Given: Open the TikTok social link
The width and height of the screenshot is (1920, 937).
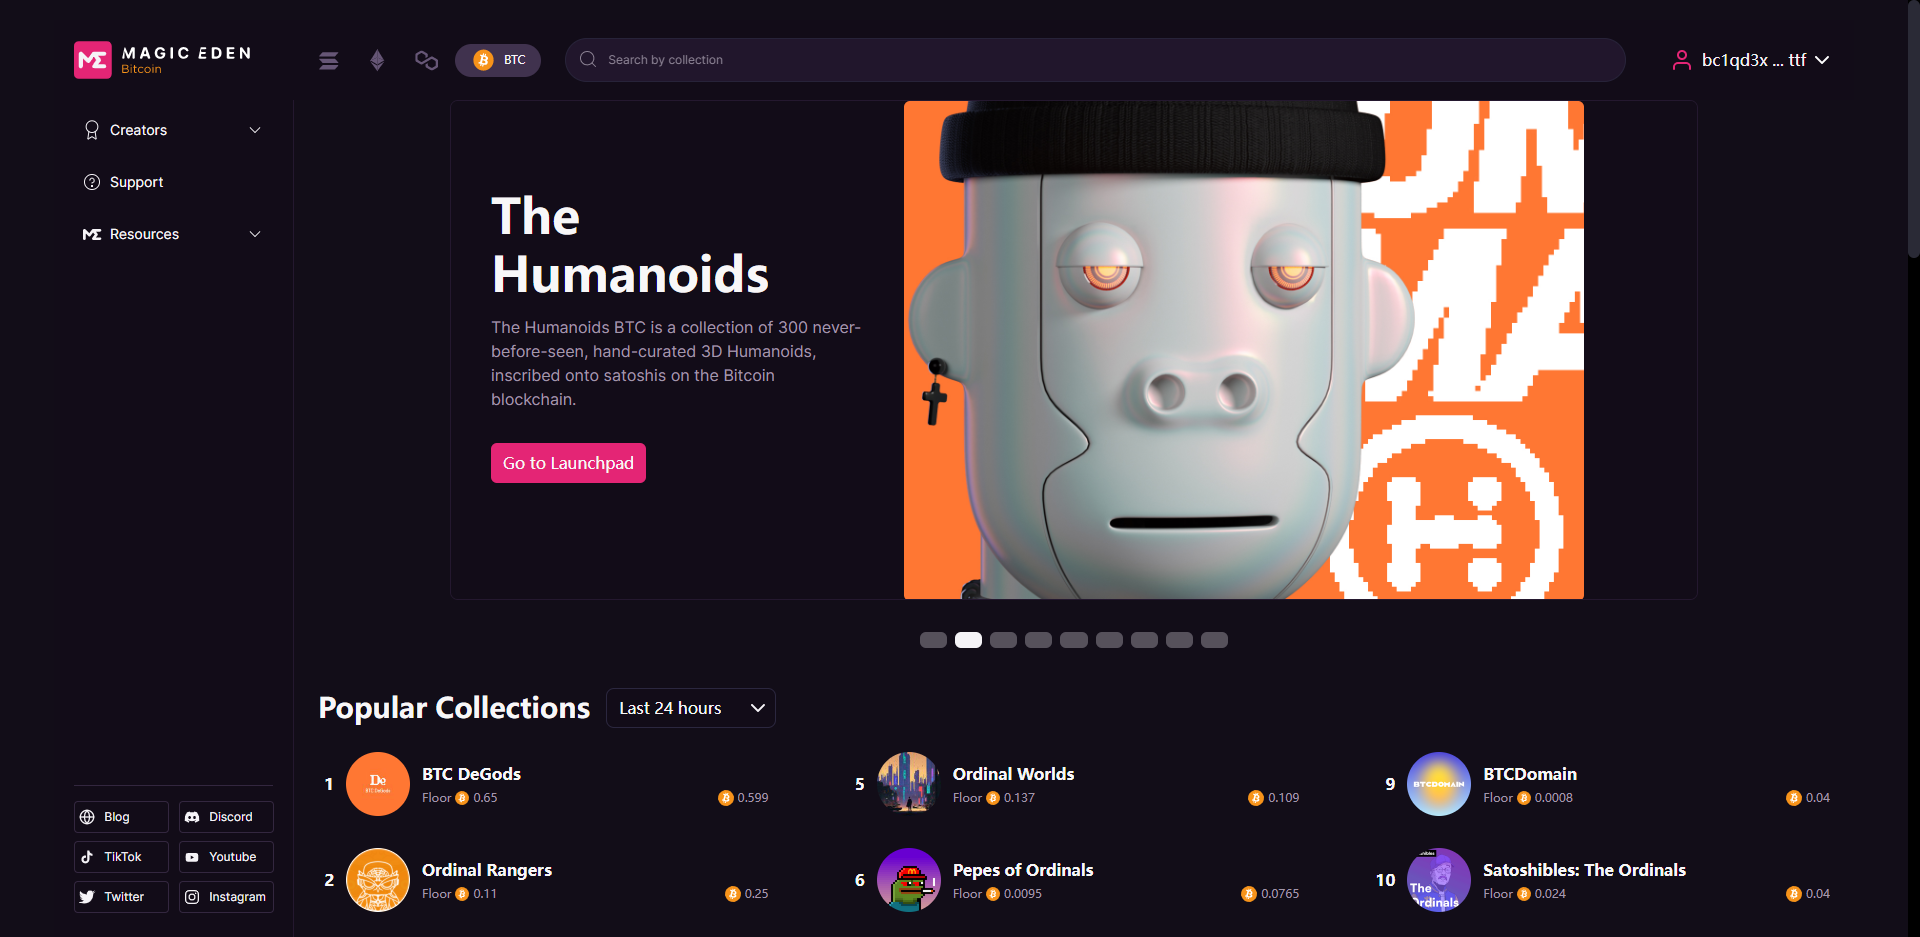Looking at the screenshot, I should coord(121,857).
